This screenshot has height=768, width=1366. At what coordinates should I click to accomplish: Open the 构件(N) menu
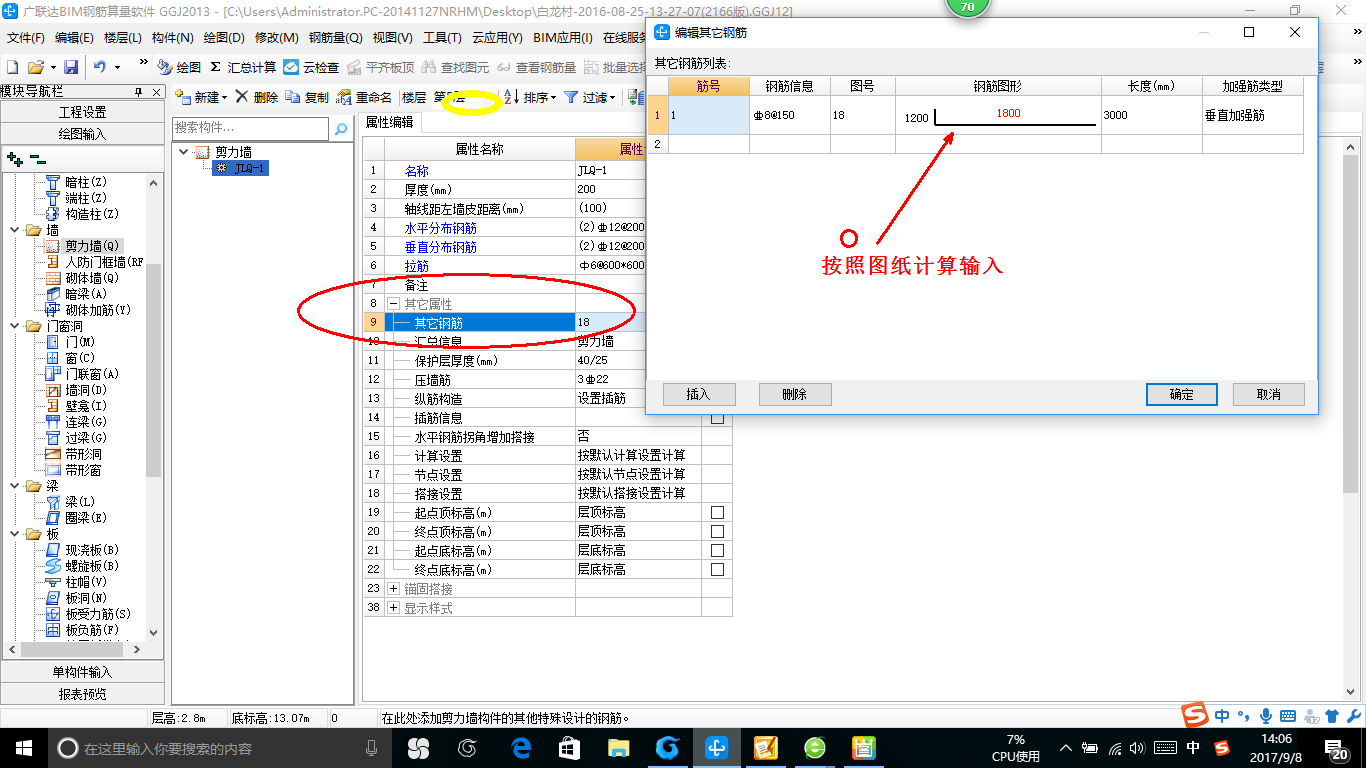tap(172, 38)
